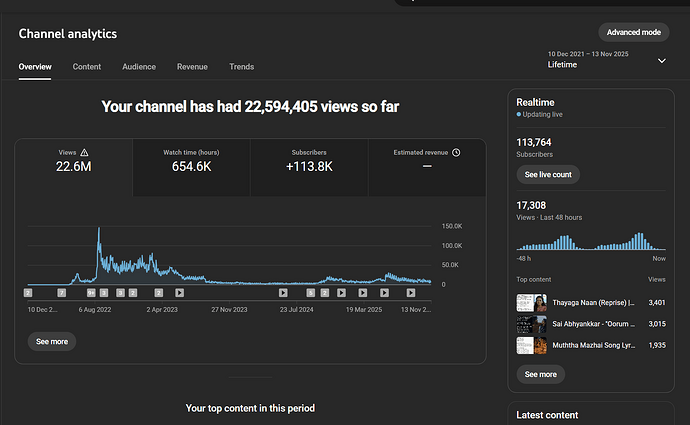Expand the date range dropdown chevron
Image resolution: width=690 pixels, height=425 pixels.
661,61
